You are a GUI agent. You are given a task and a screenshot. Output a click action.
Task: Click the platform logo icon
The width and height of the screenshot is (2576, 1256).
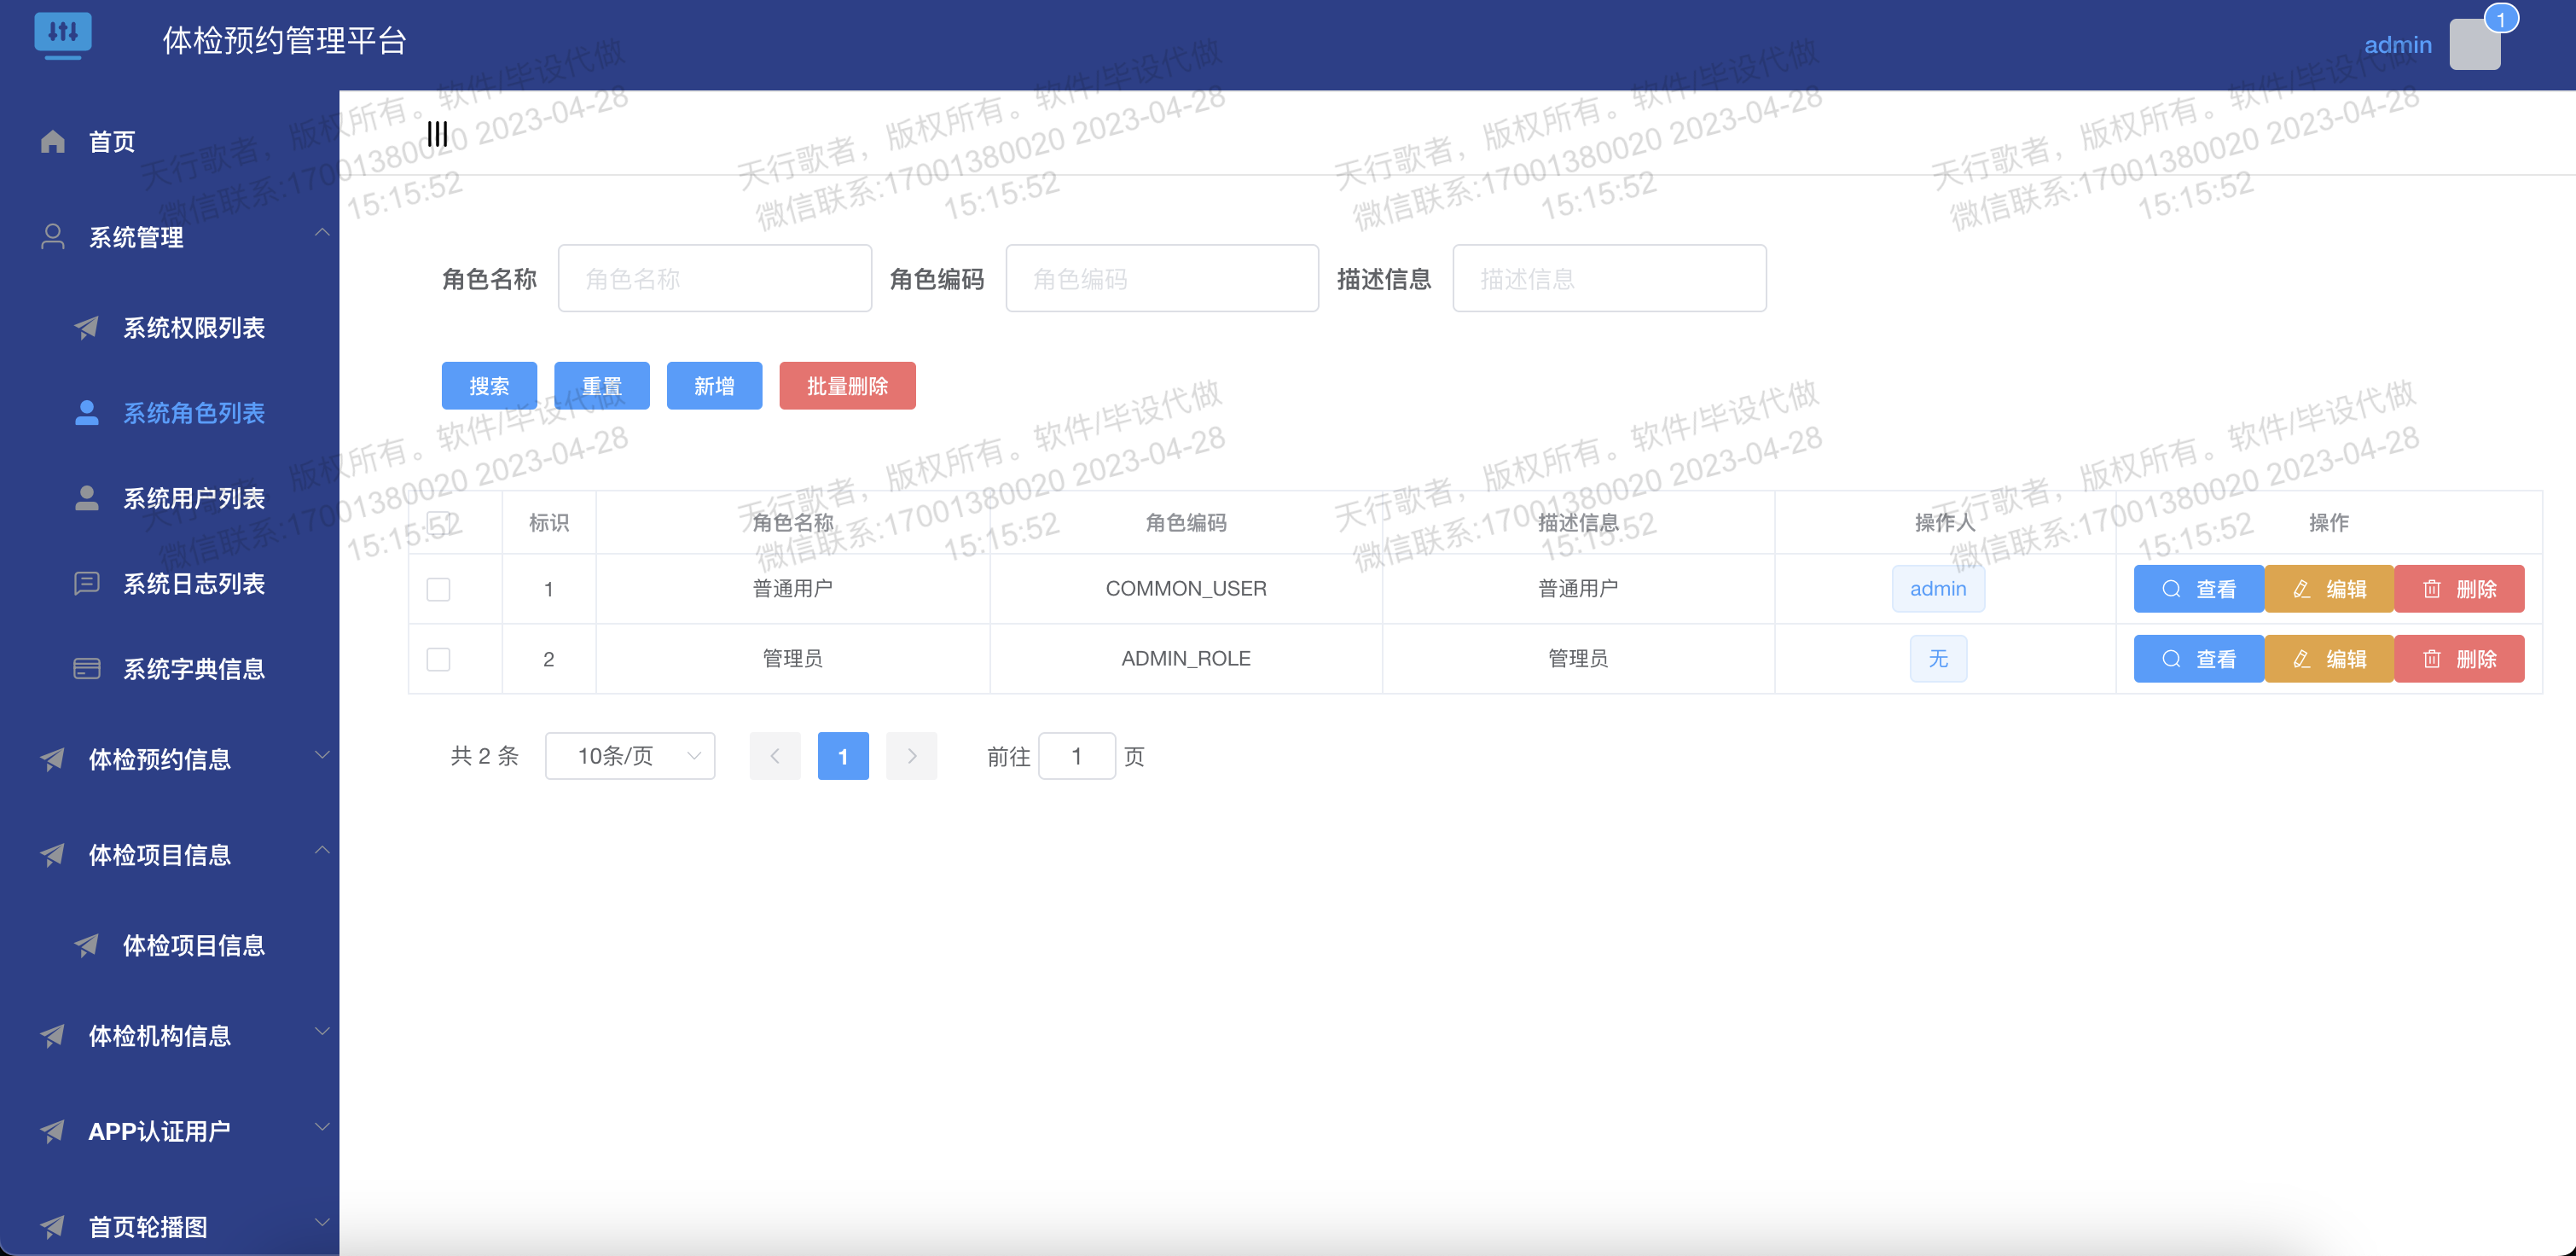(x=63, y=34)
